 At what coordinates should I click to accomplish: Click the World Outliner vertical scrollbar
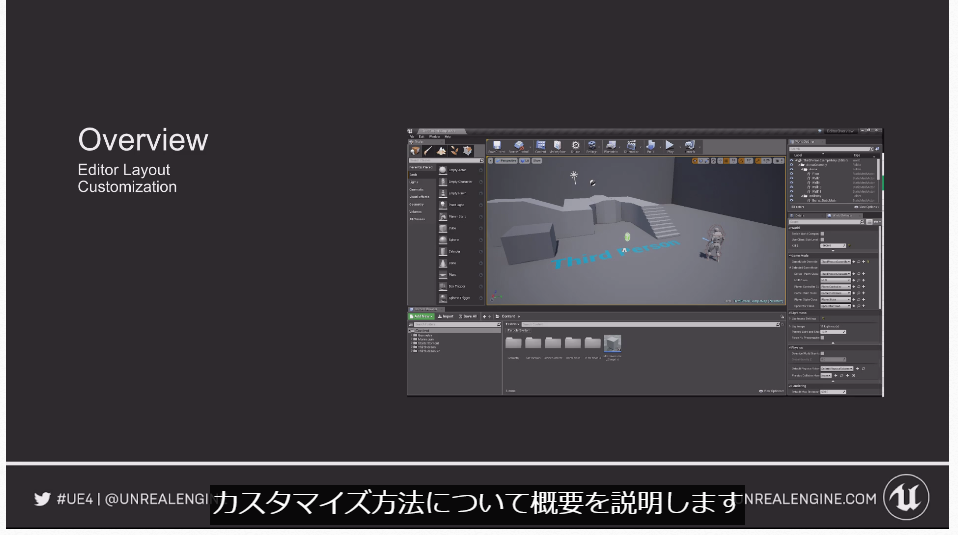879,170
